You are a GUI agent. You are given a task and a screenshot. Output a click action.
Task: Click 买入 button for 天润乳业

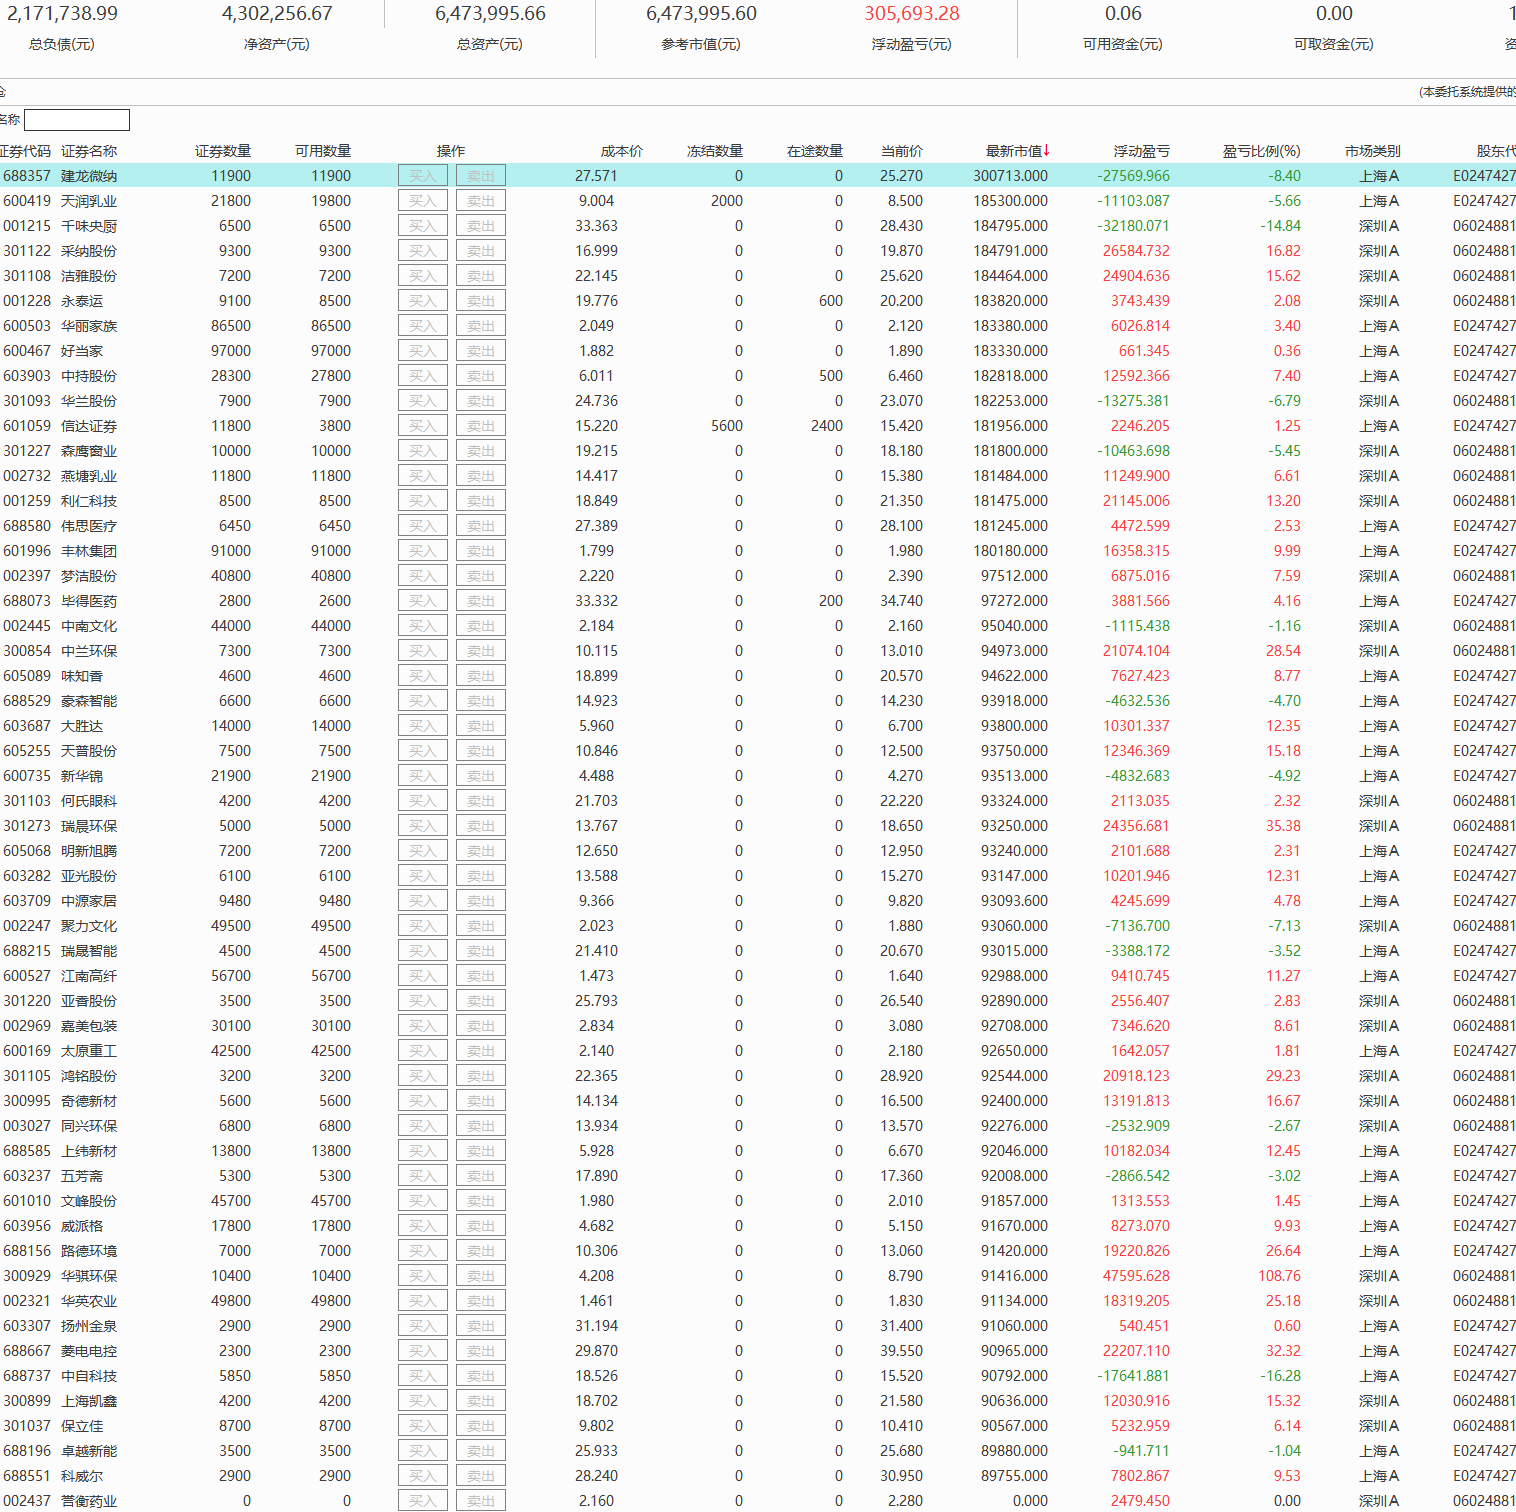pos(423,201)
